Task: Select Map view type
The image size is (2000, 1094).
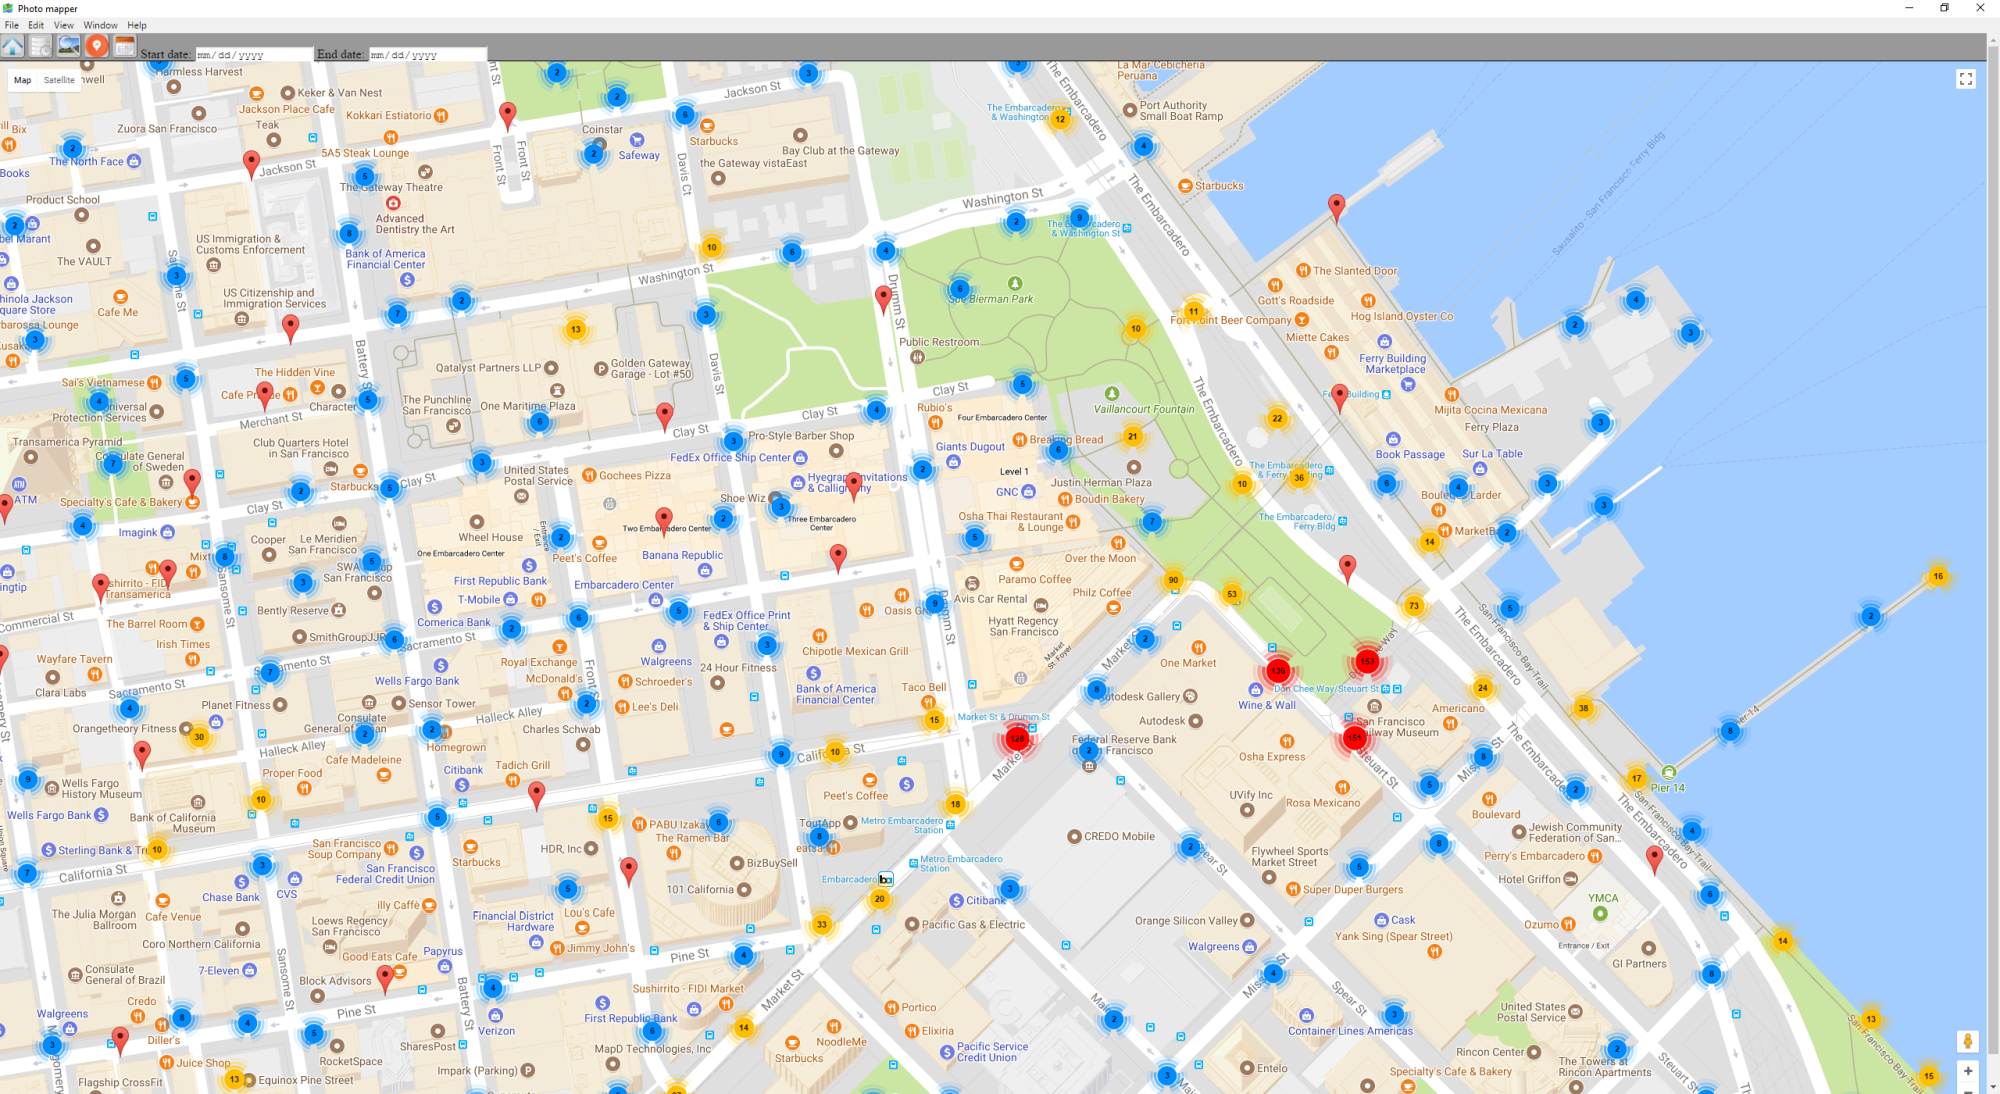Action: [23, 80]
